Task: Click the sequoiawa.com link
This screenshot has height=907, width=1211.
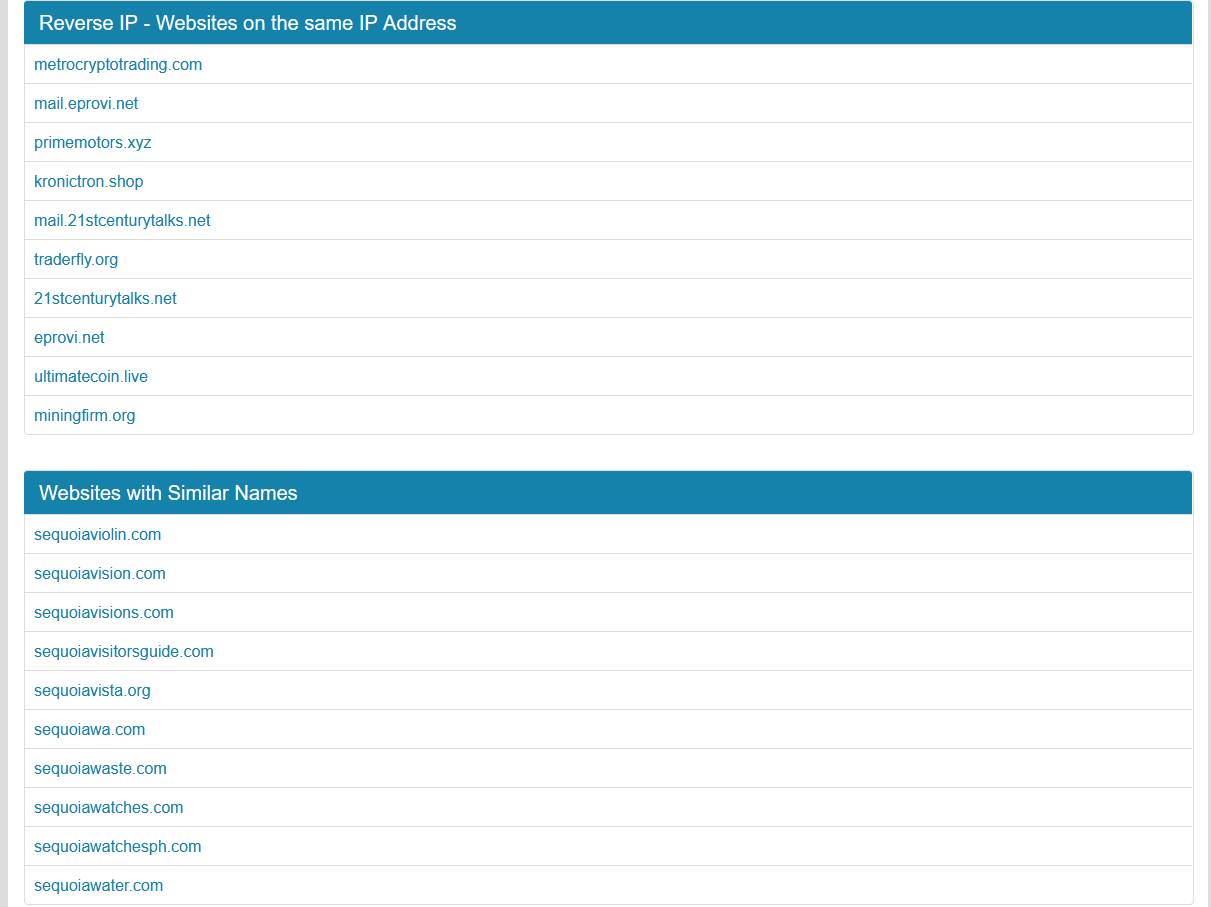Action: click(90, 729)
